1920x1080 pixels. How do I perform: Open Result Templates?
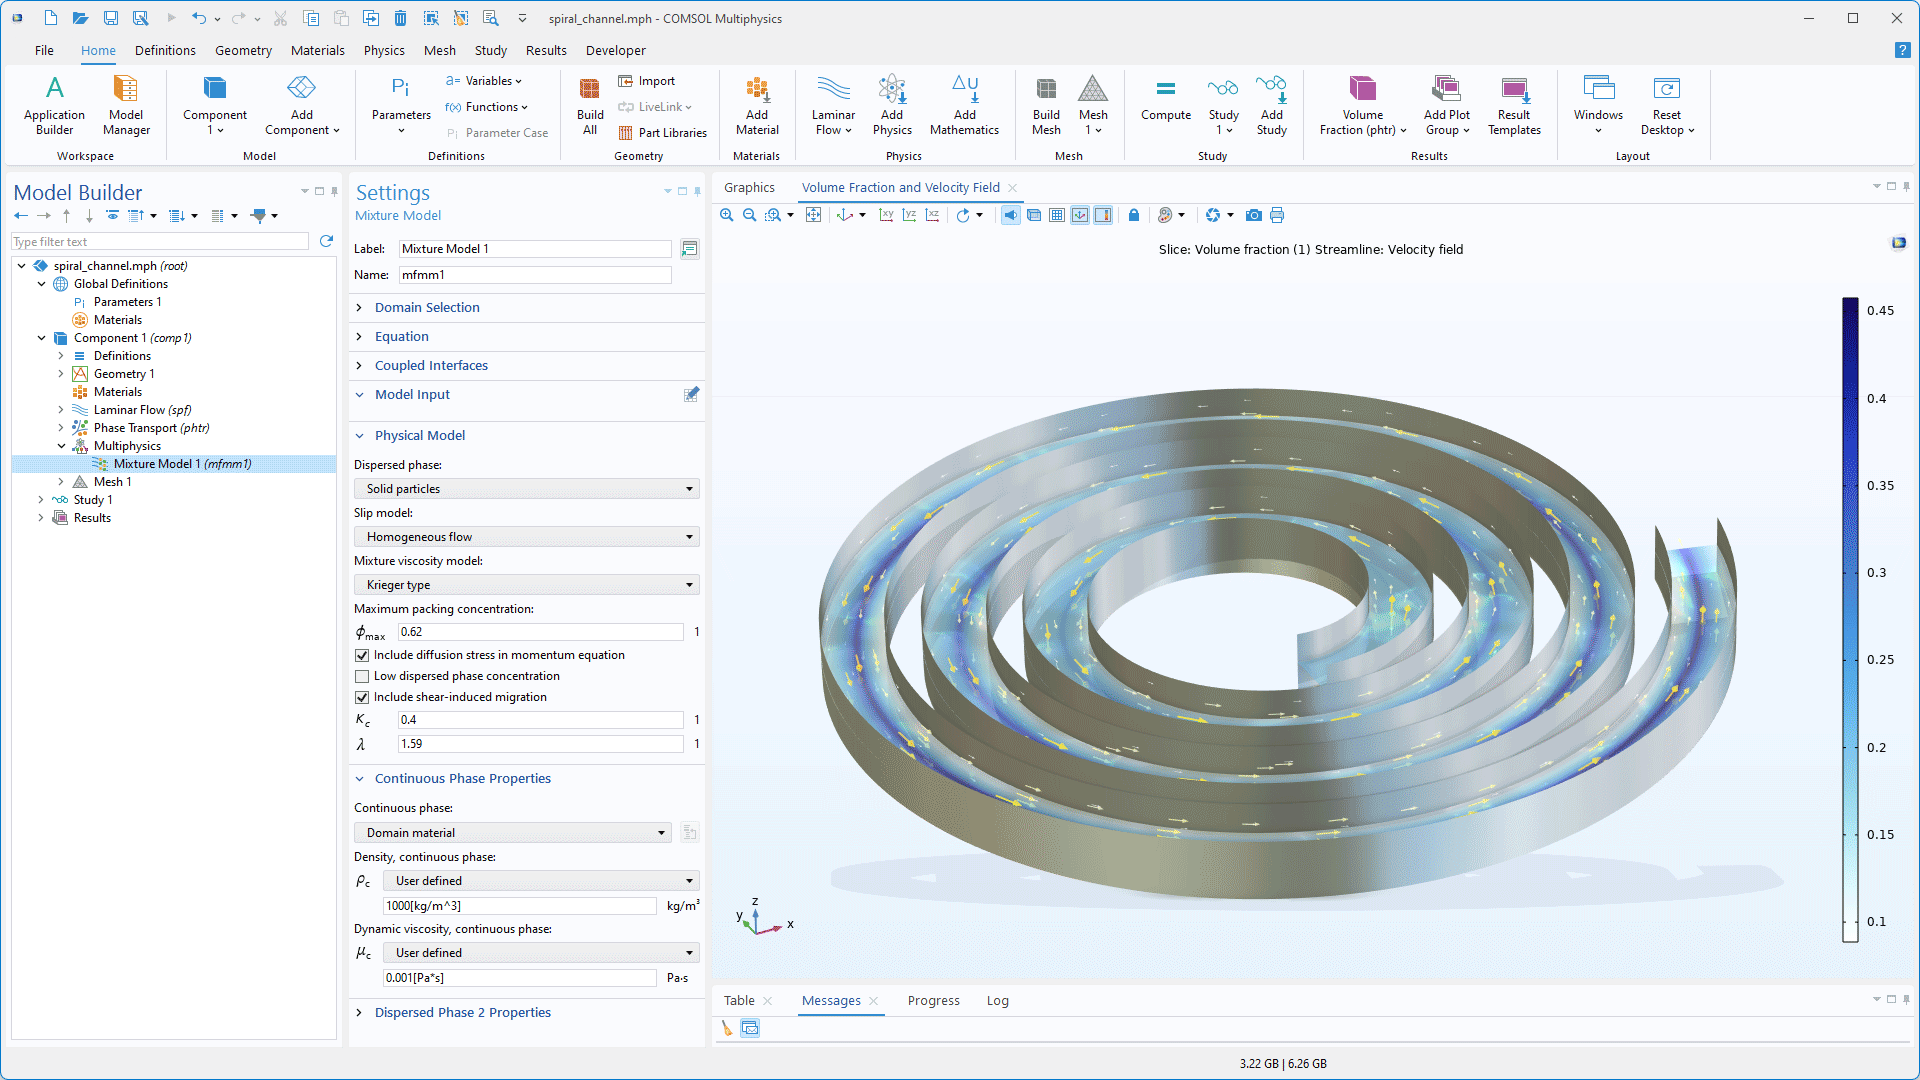click(x=1514, y=104)
